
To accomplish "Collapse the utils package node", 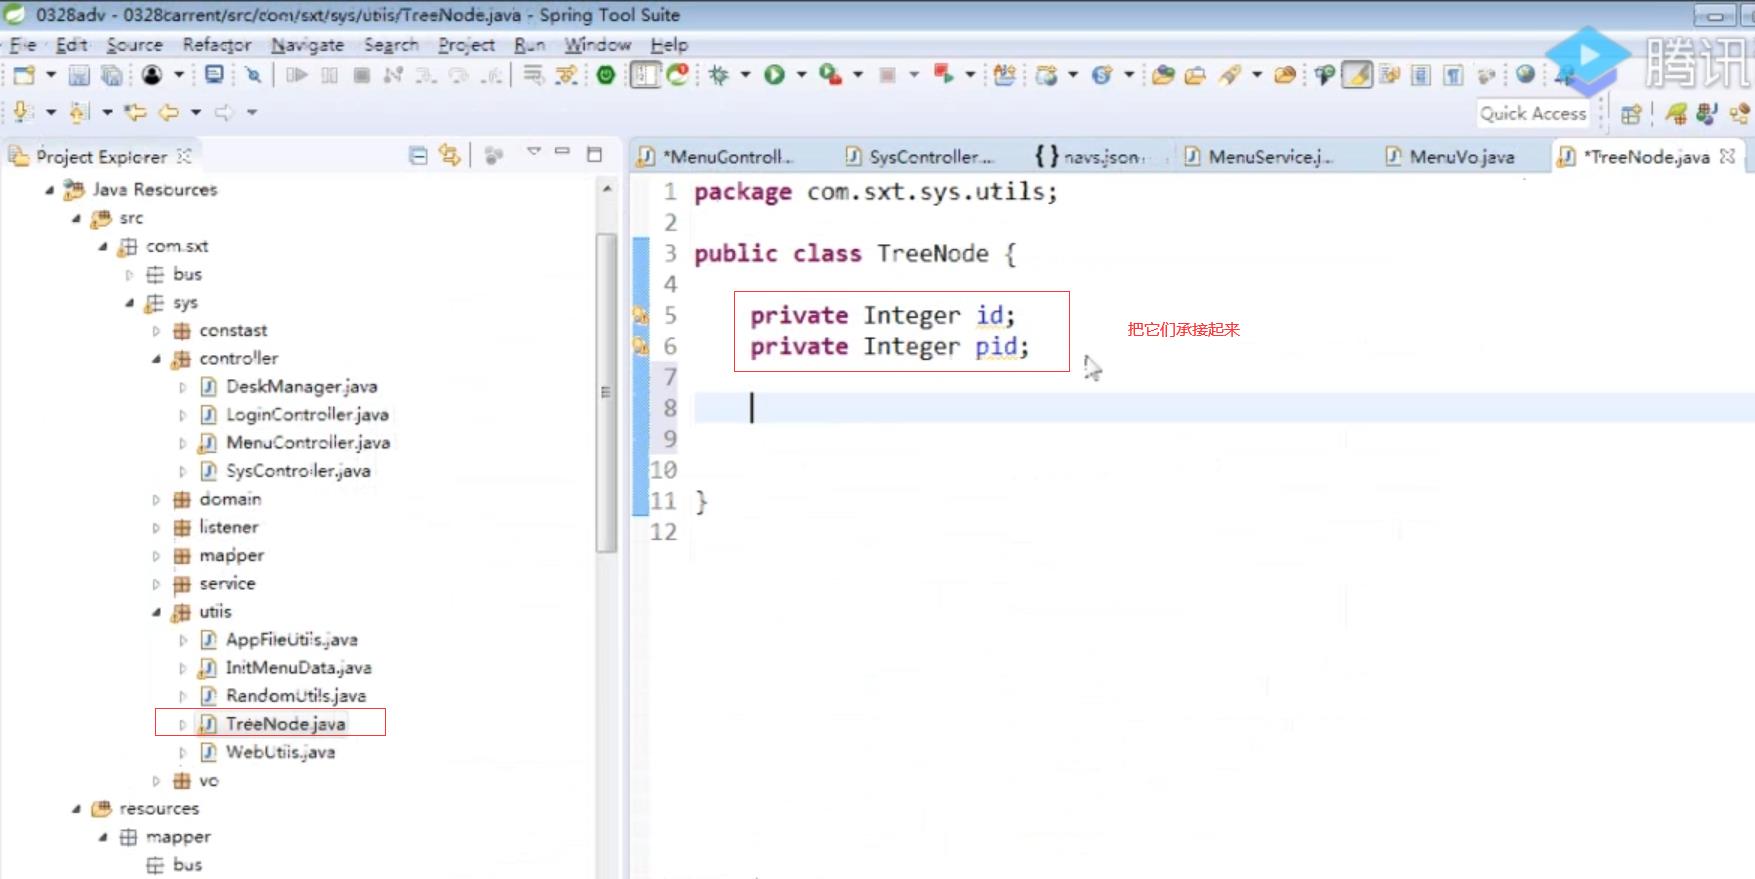I will pyautogui.click(x=156, y=612).
